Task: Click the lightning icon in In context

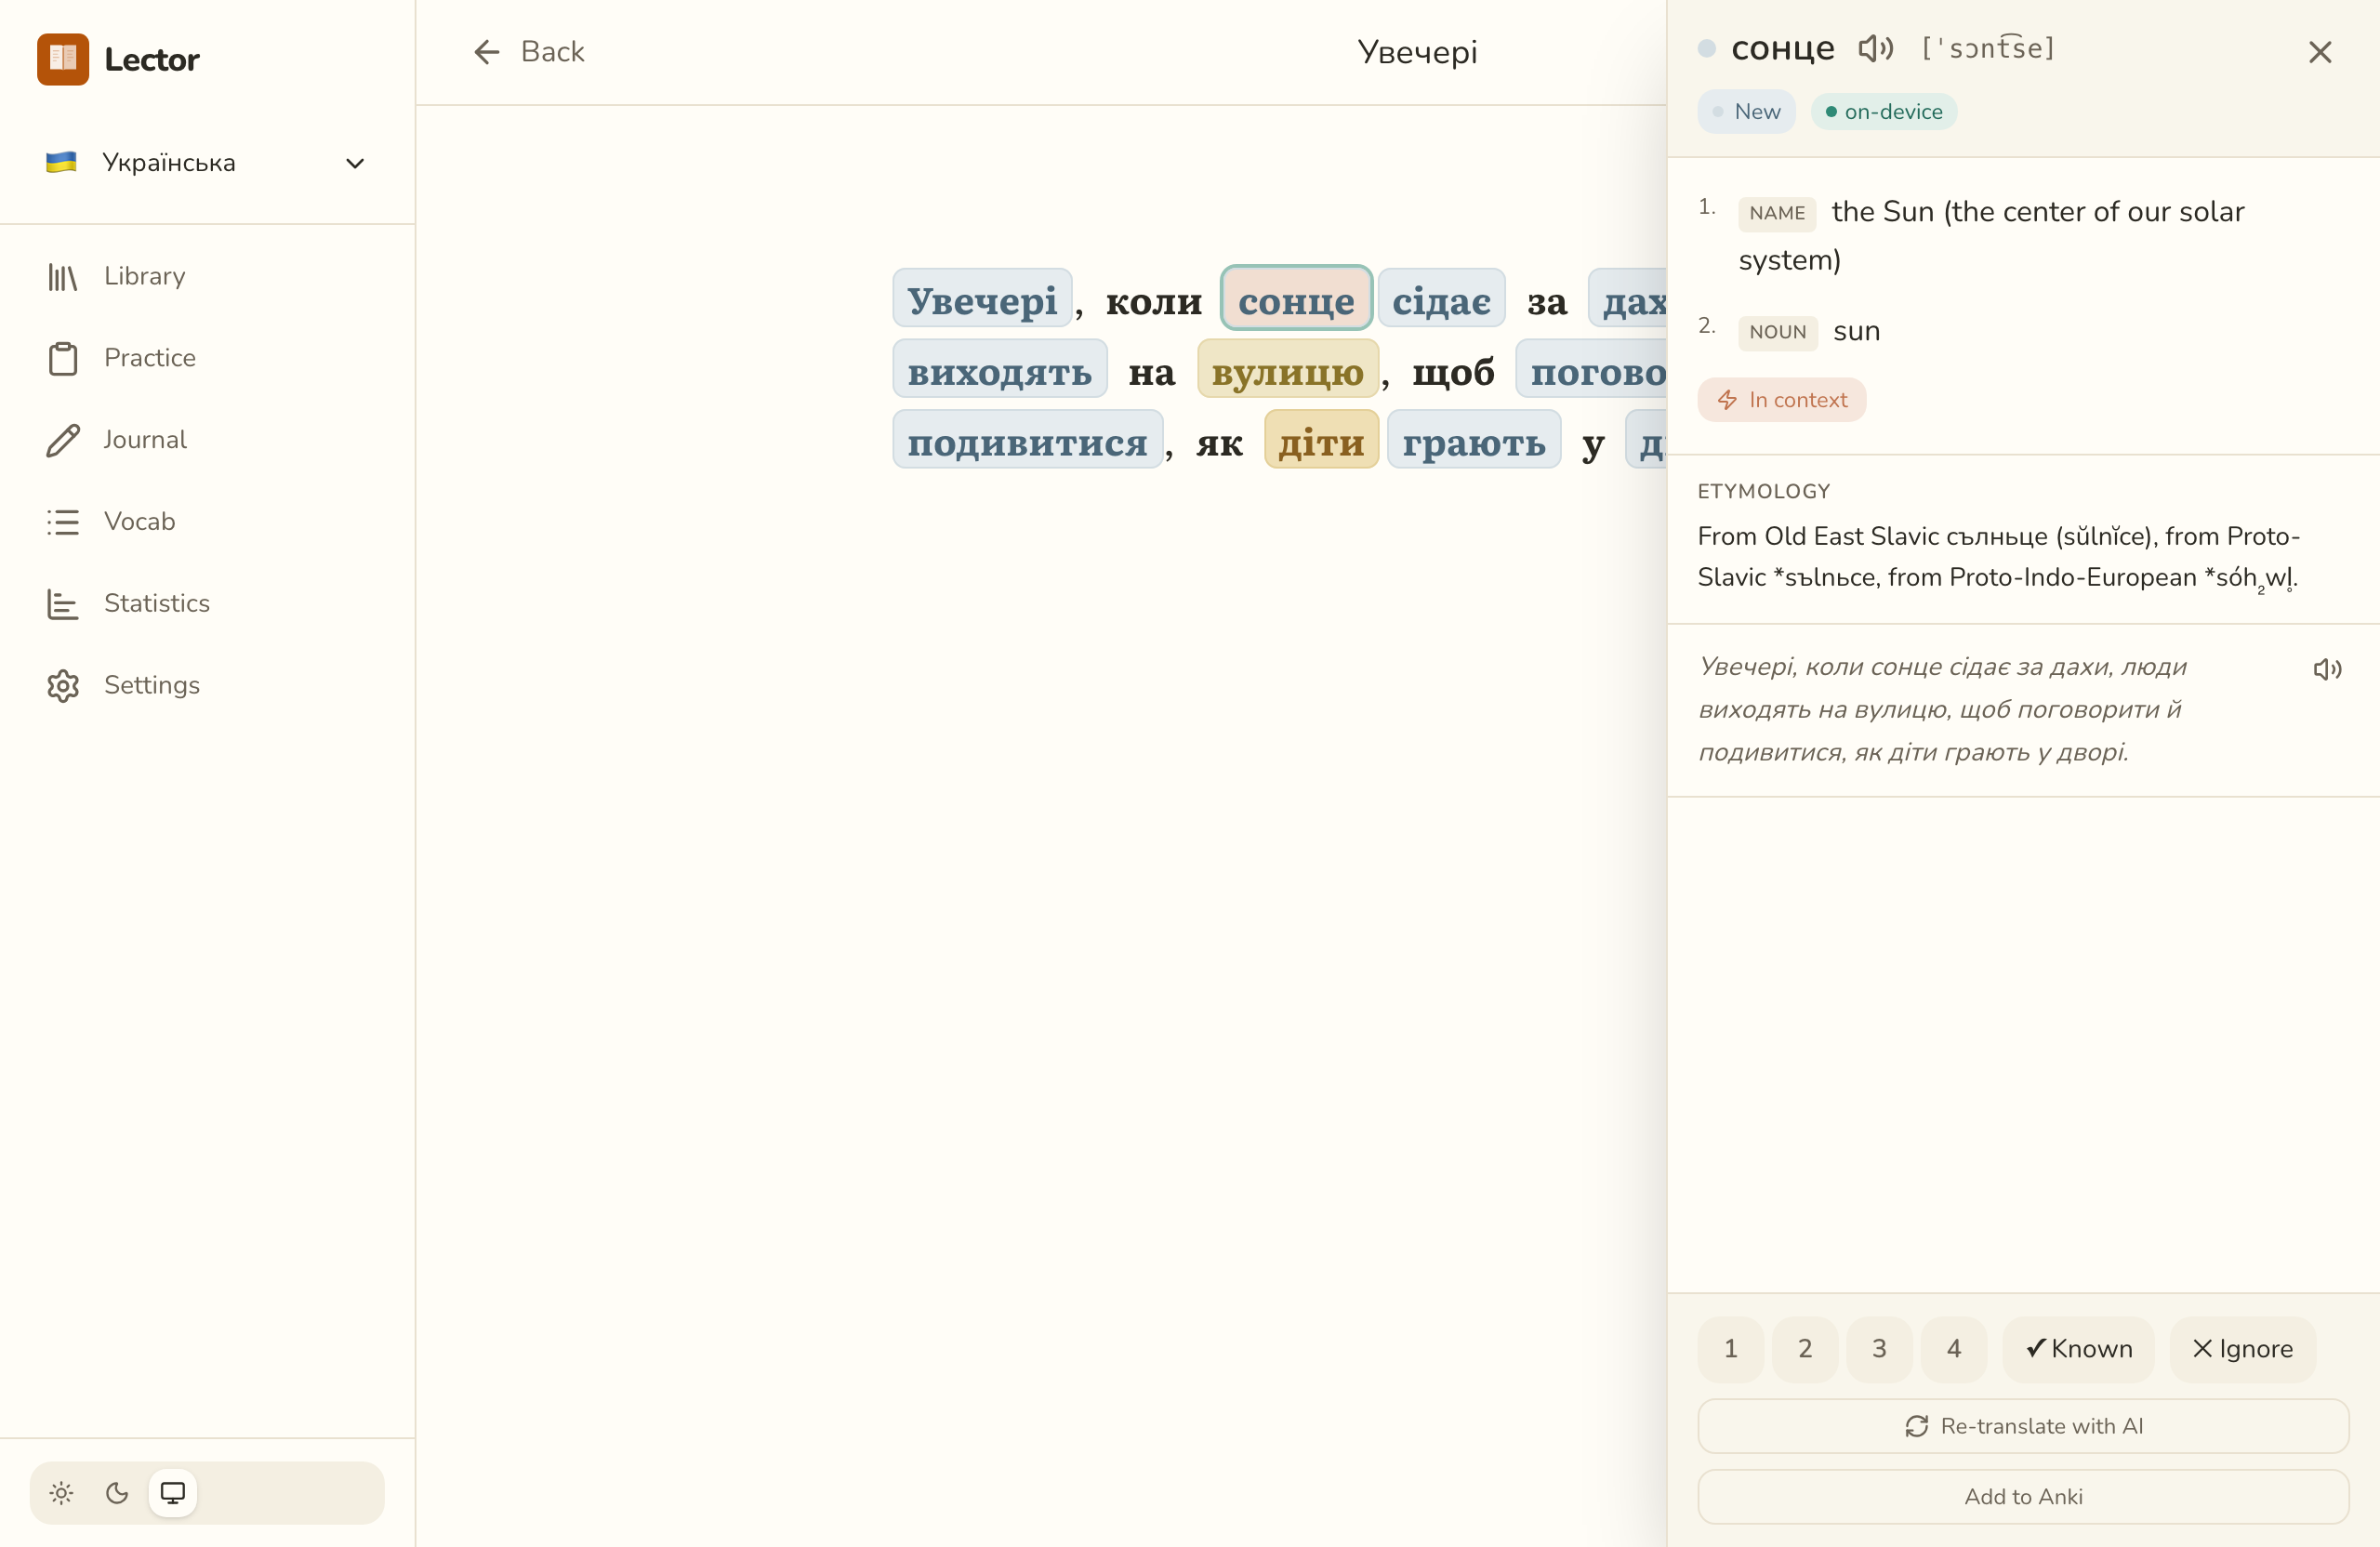Action: point(1727,400)
